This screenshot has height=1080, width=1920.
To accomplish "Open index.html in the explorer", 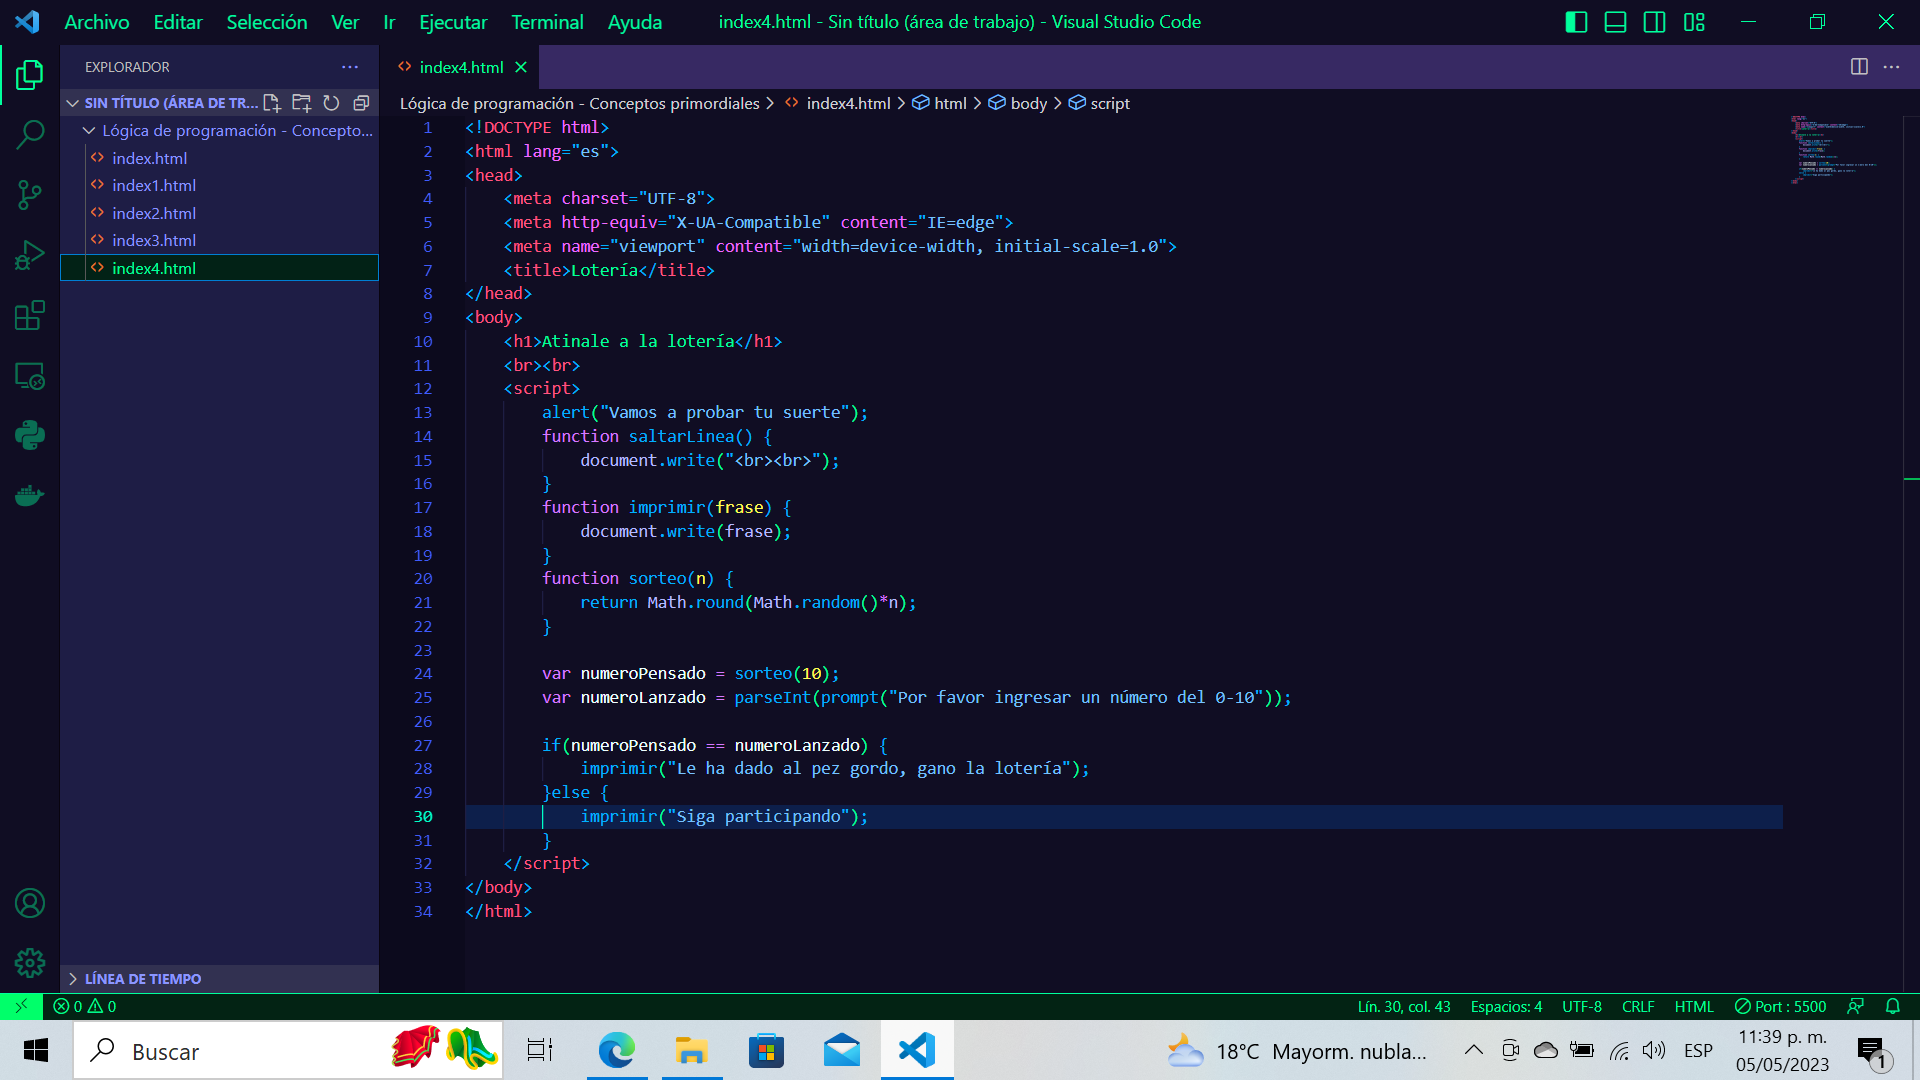I will point(219,158).
